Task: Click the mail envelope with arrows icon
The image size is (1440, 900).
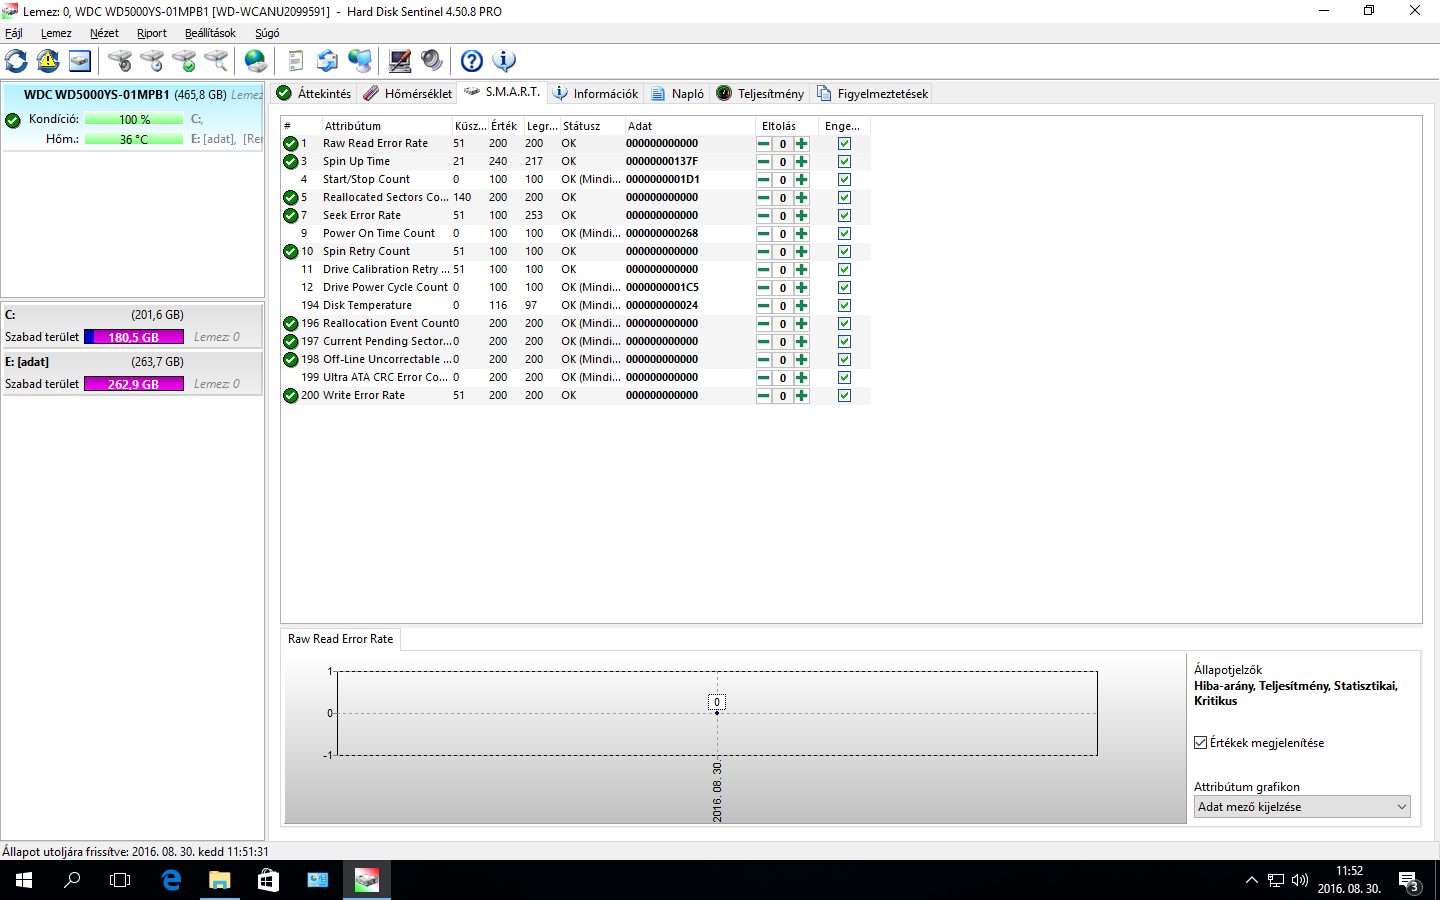Action: click(327, 61)
